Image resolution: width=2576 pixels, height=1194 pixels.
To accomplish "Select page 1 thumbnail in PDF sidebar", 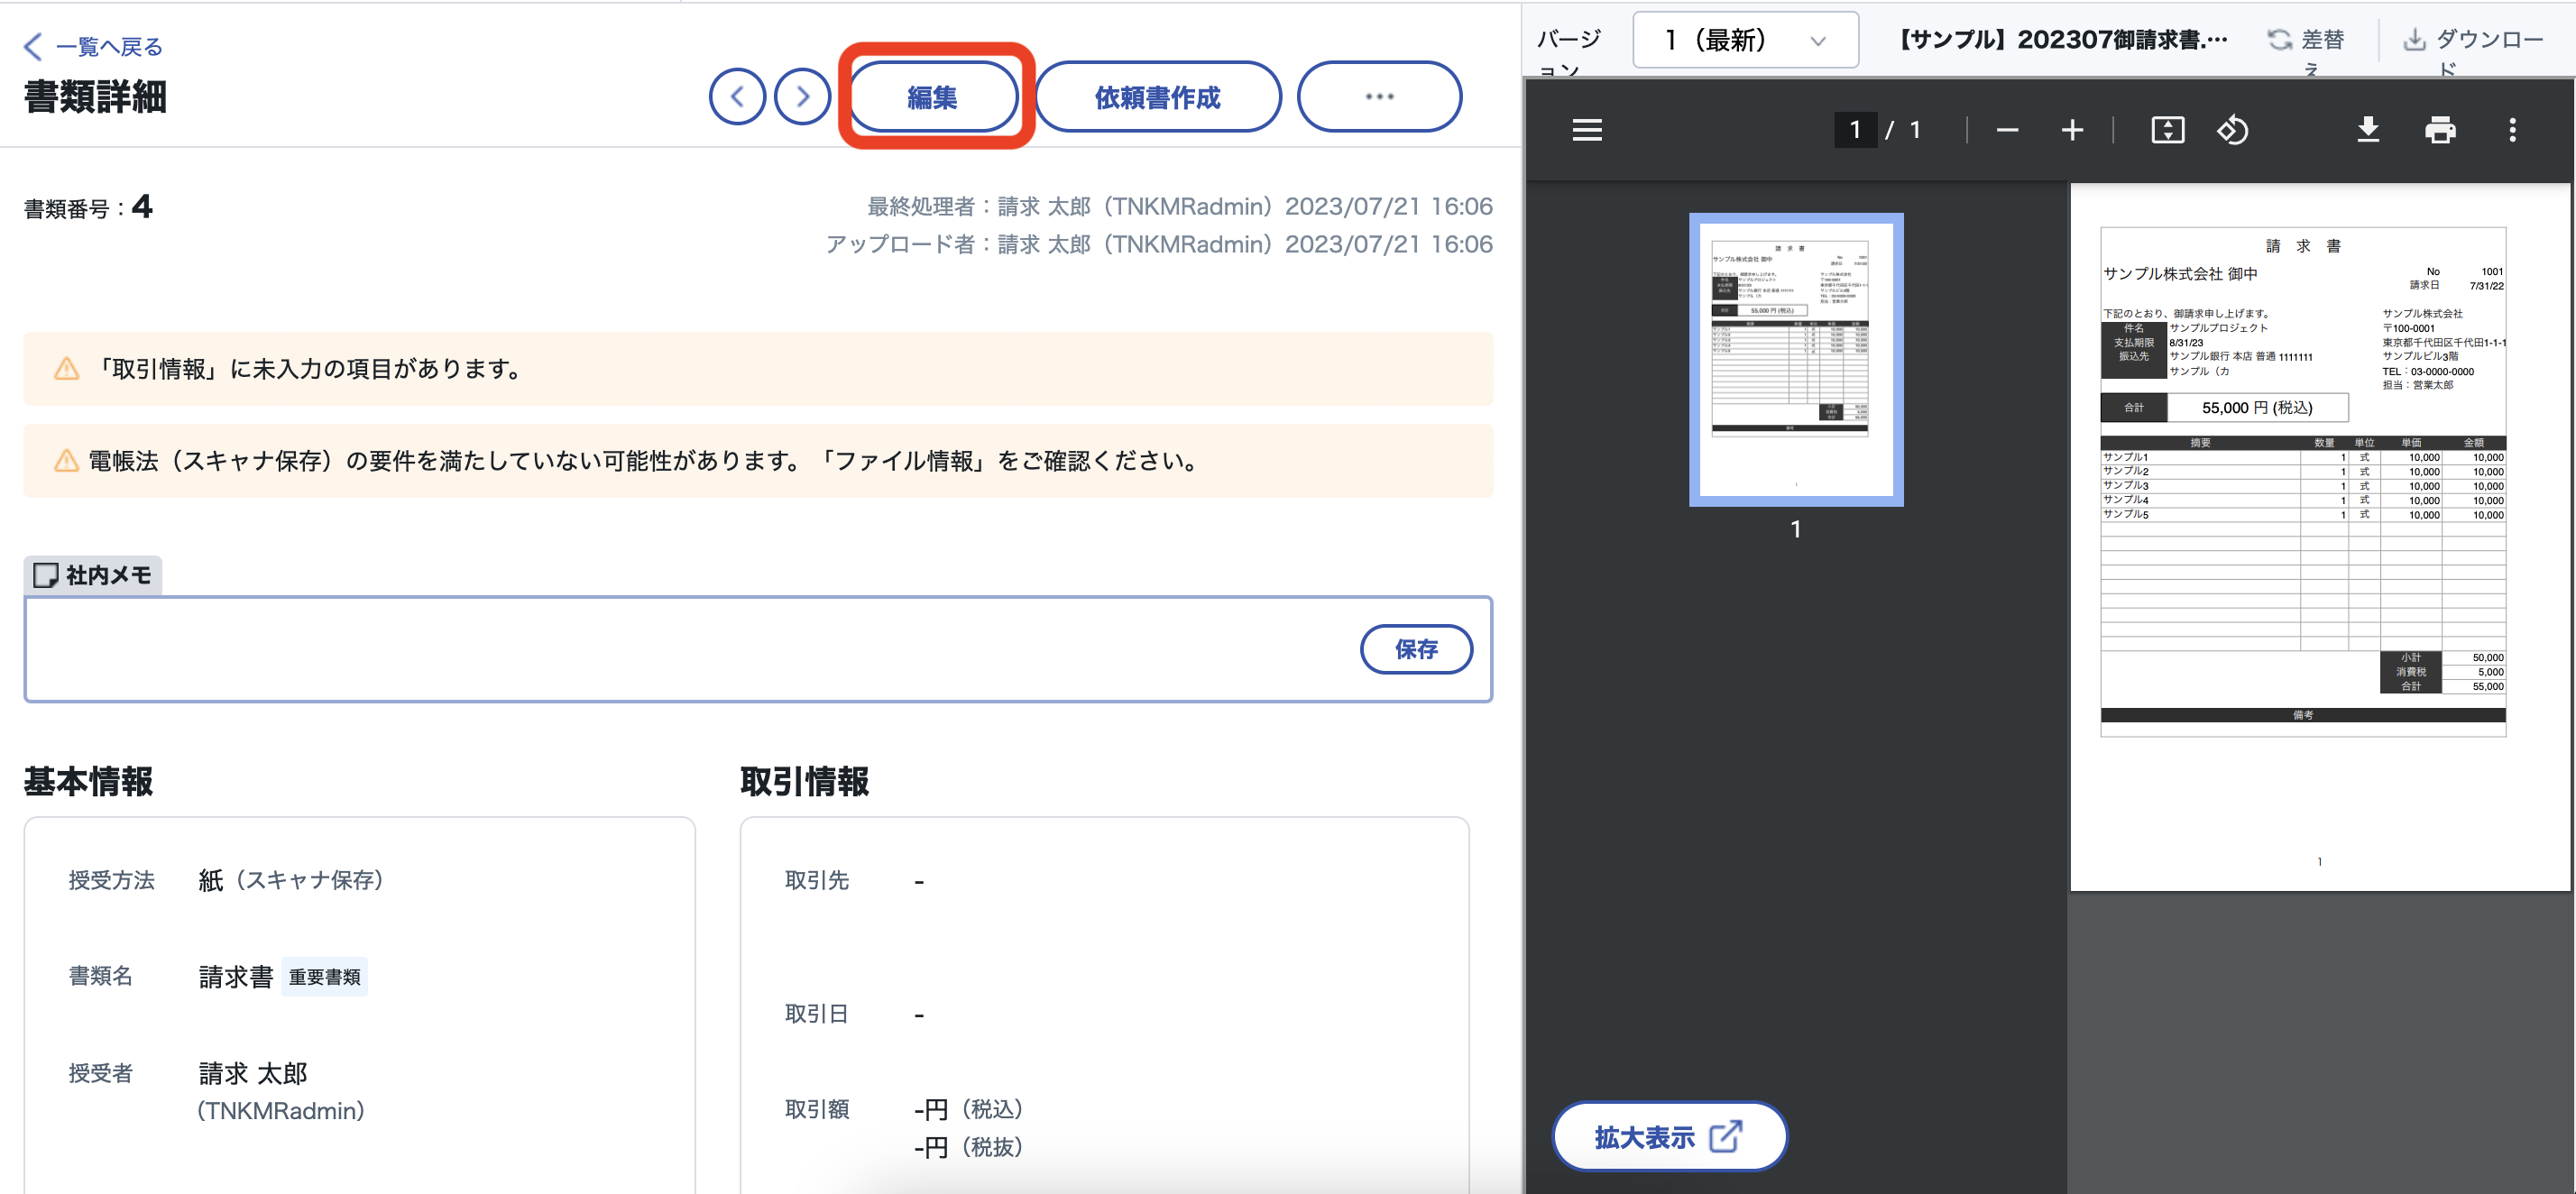I will pyautogui.click(x=1796, y=360).
